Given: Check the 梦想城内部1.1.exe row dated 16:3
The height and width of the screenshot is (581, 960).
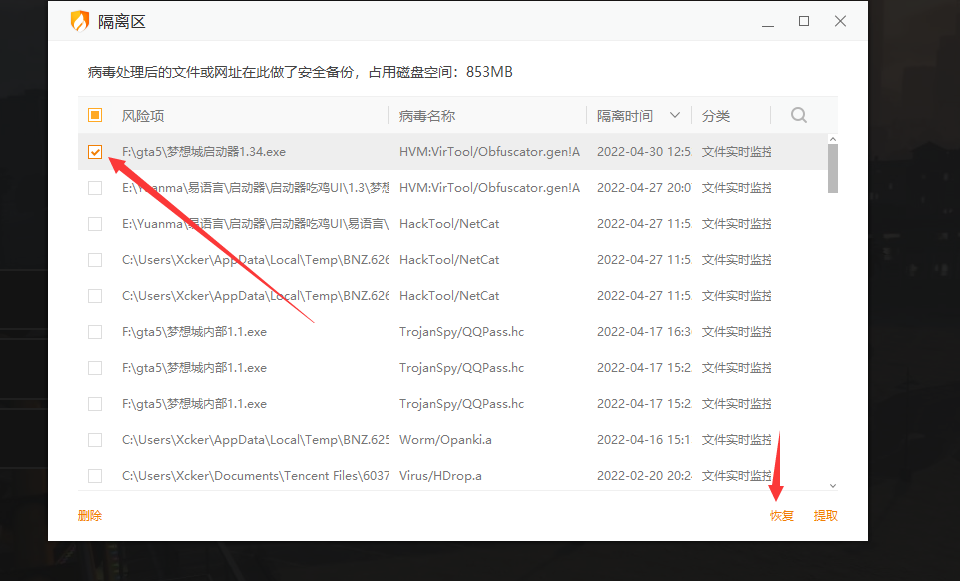Looking at the screenshot, I should click(x=95, y=332).
